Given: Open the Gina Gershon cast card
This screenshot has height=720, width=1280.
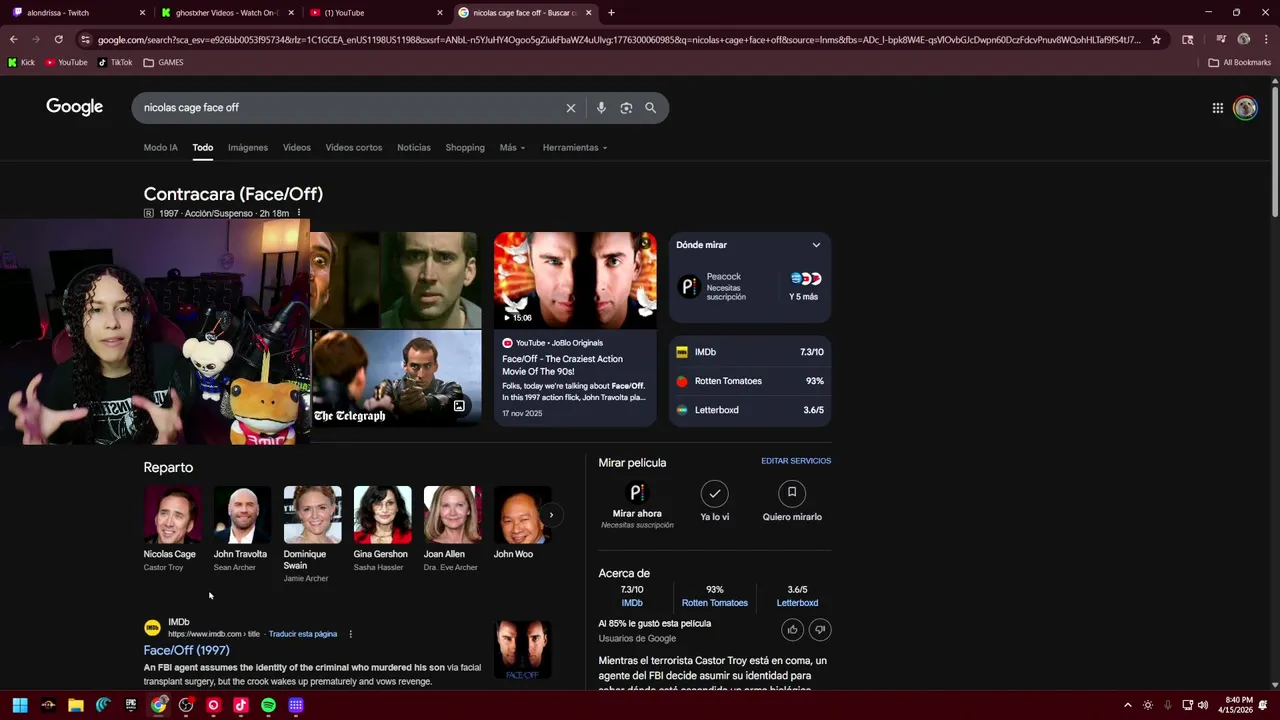Looking at the screenshot, I should tap(382, 530).
